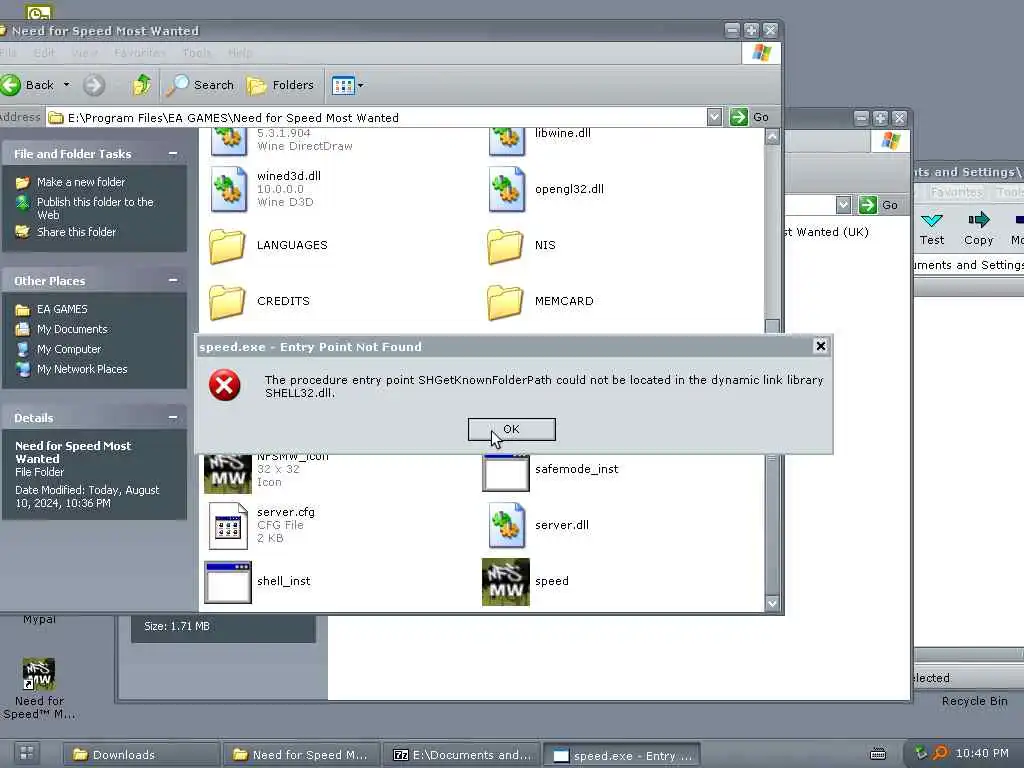The width and height of the screenshot is (1024, 768).
Task: Select the safemode_inst file icon
Action: pos(505,473)
